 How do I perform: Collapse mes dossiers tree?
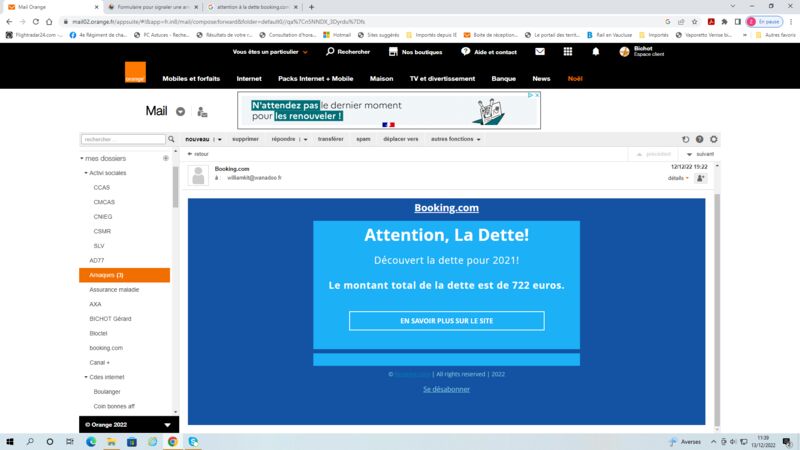click(82, 159)
